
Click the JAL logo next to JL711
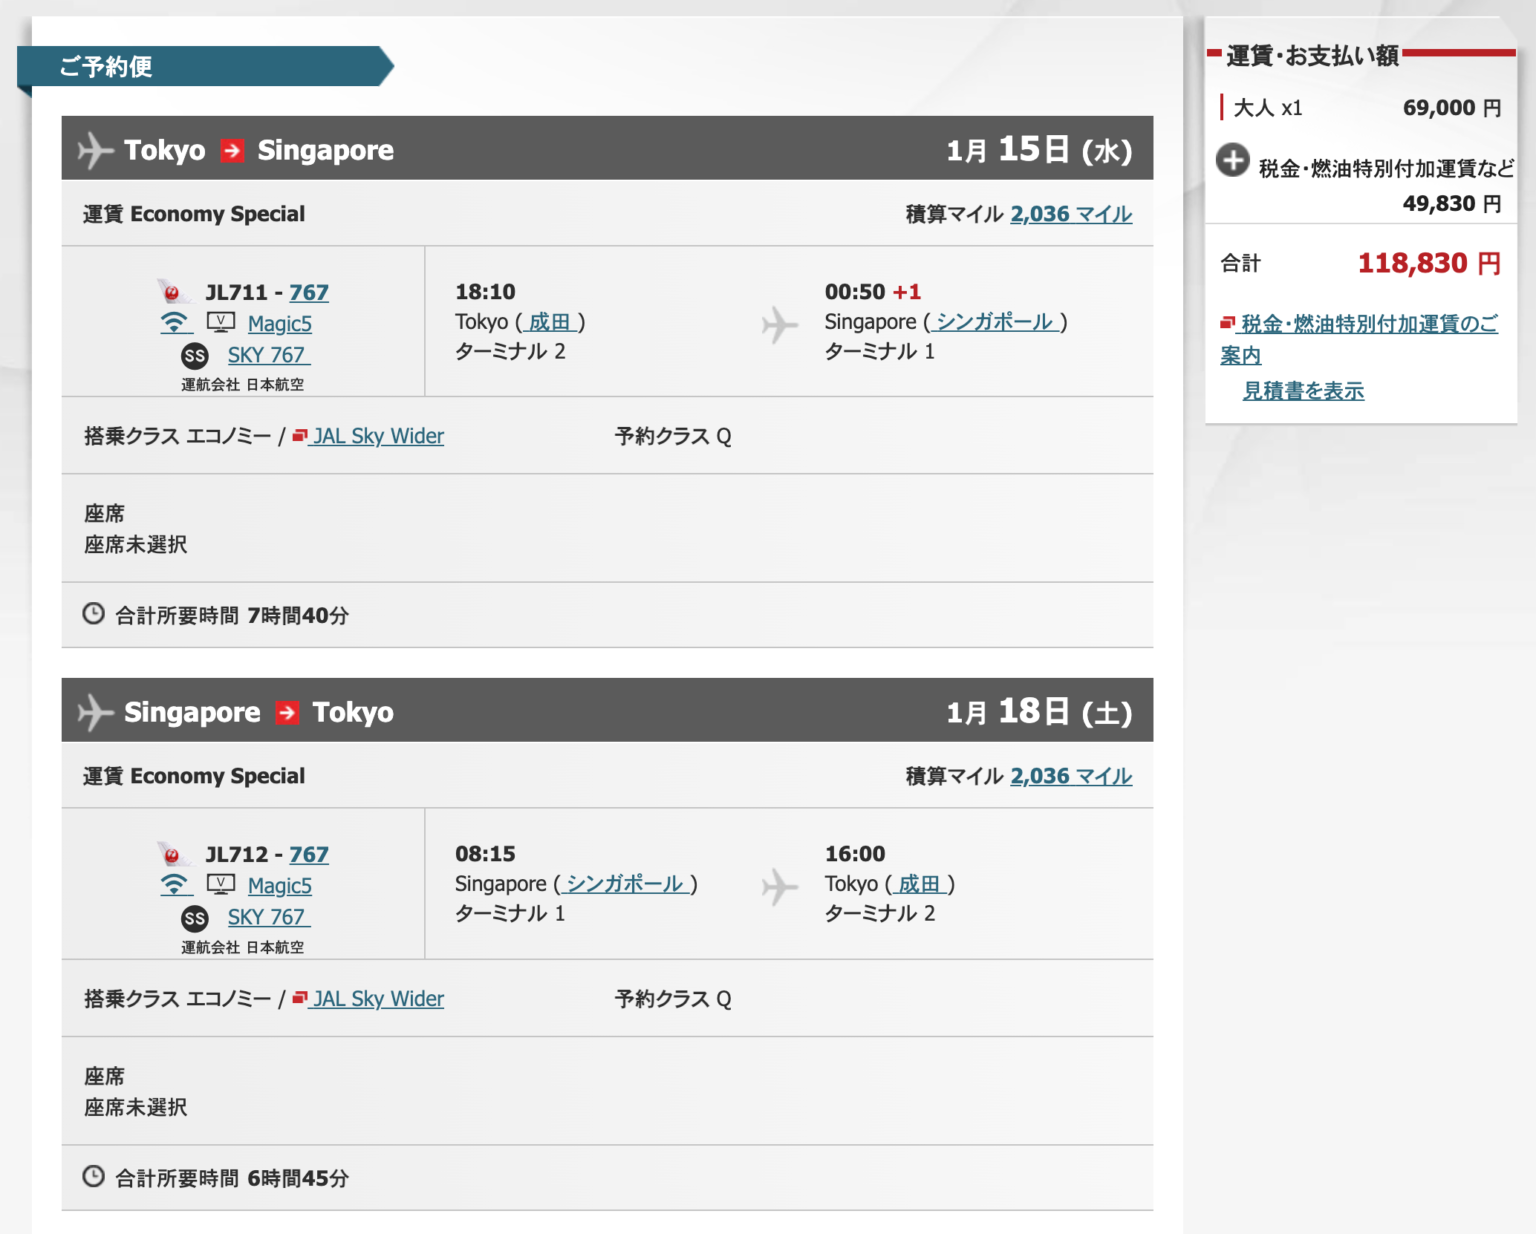(x=172, y=292)
